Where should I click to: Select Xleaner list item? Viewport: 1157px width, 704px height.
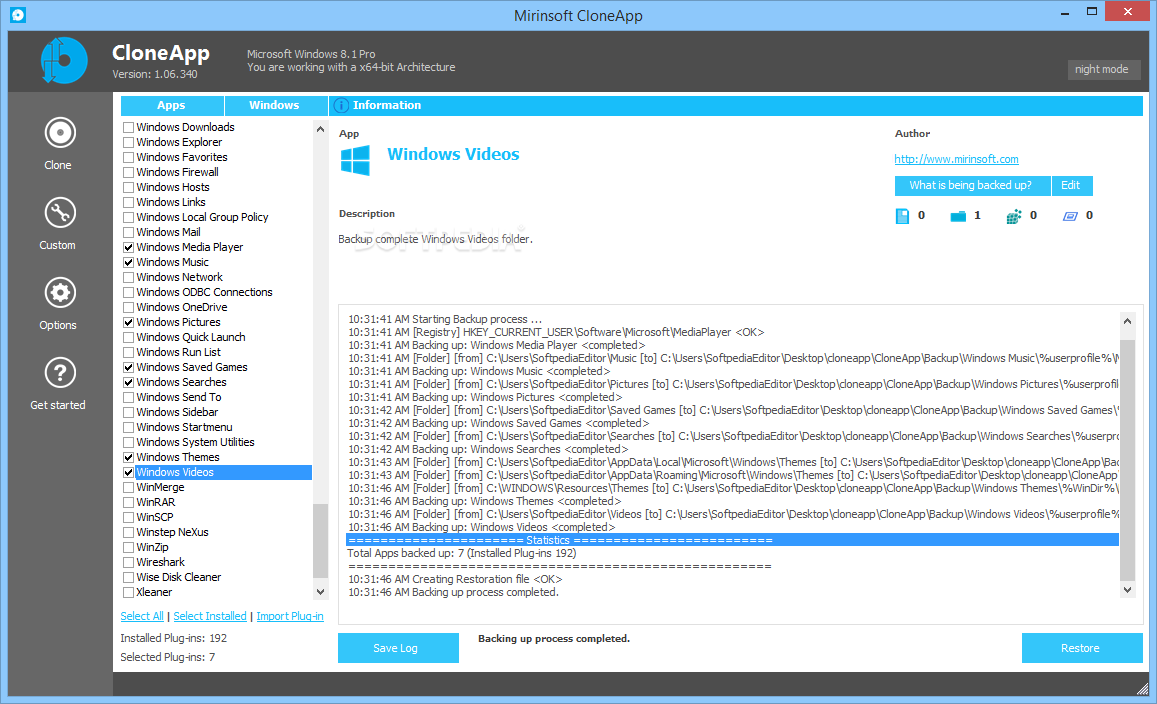coord(154,593)
